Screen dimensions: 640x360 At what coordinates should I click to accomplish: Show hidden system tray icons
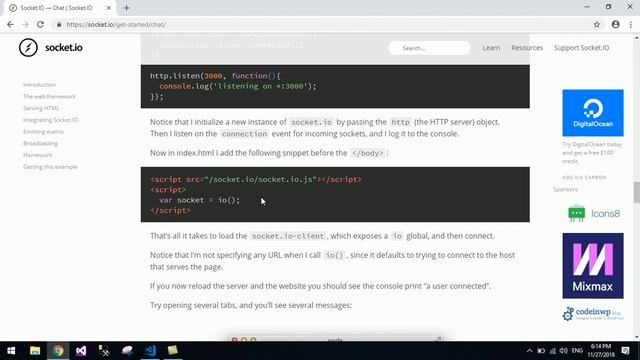[529, 351]
